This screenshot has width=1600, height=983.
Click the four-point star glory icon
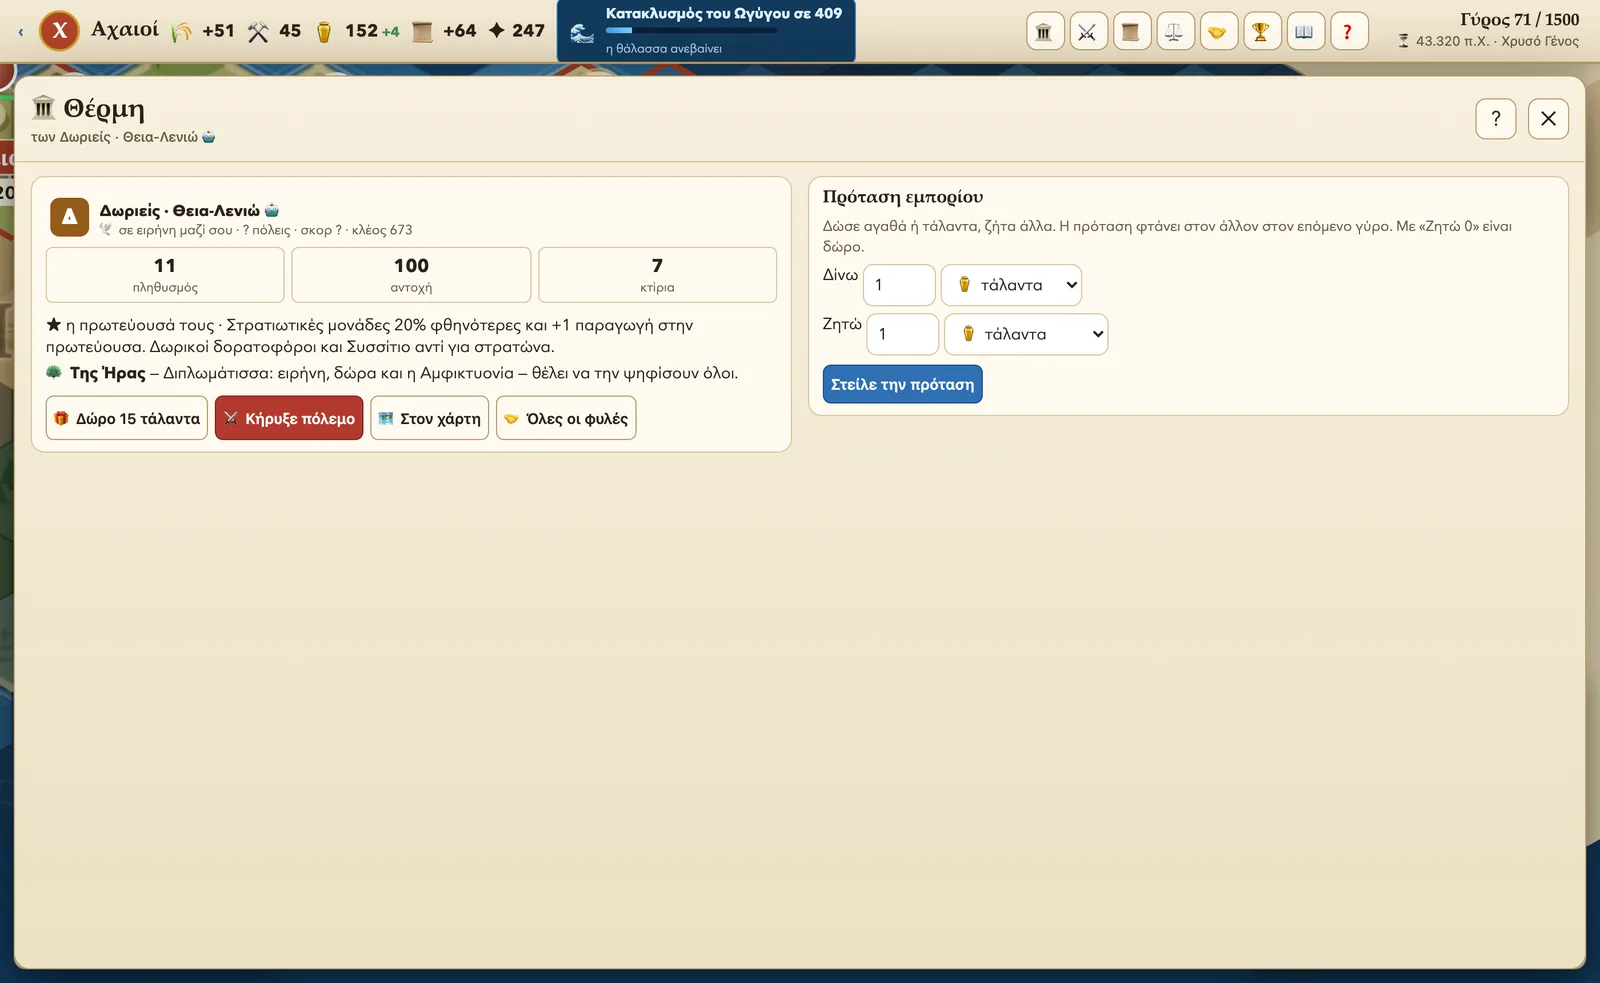[x=497, y=31]
